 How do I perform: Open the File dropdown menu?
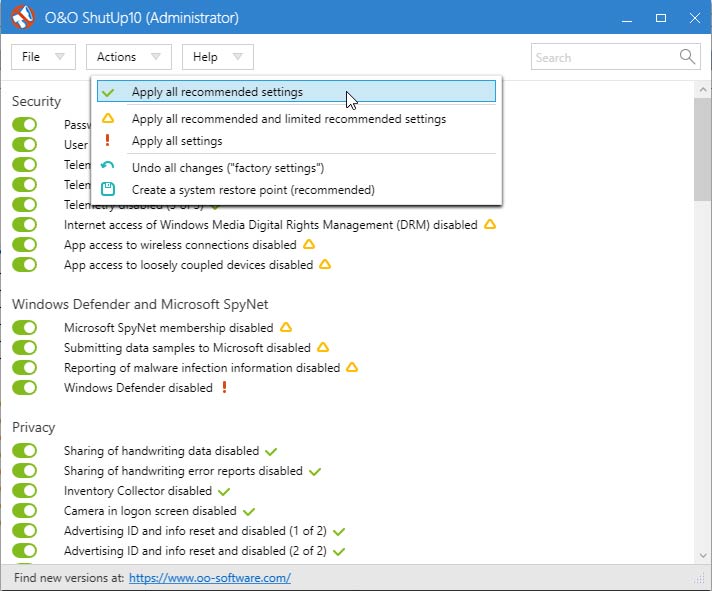click(x=43, y=57)
